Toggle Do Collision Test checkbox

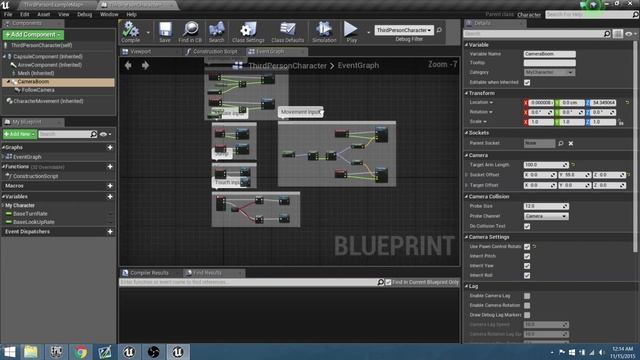(x=527, y=226)
